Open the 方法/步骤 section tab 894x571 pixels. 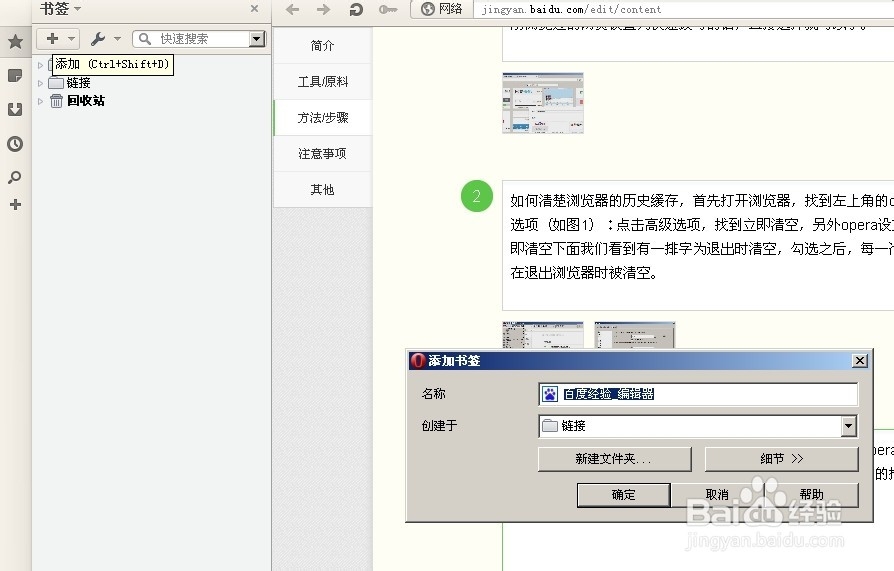point(322,118)
